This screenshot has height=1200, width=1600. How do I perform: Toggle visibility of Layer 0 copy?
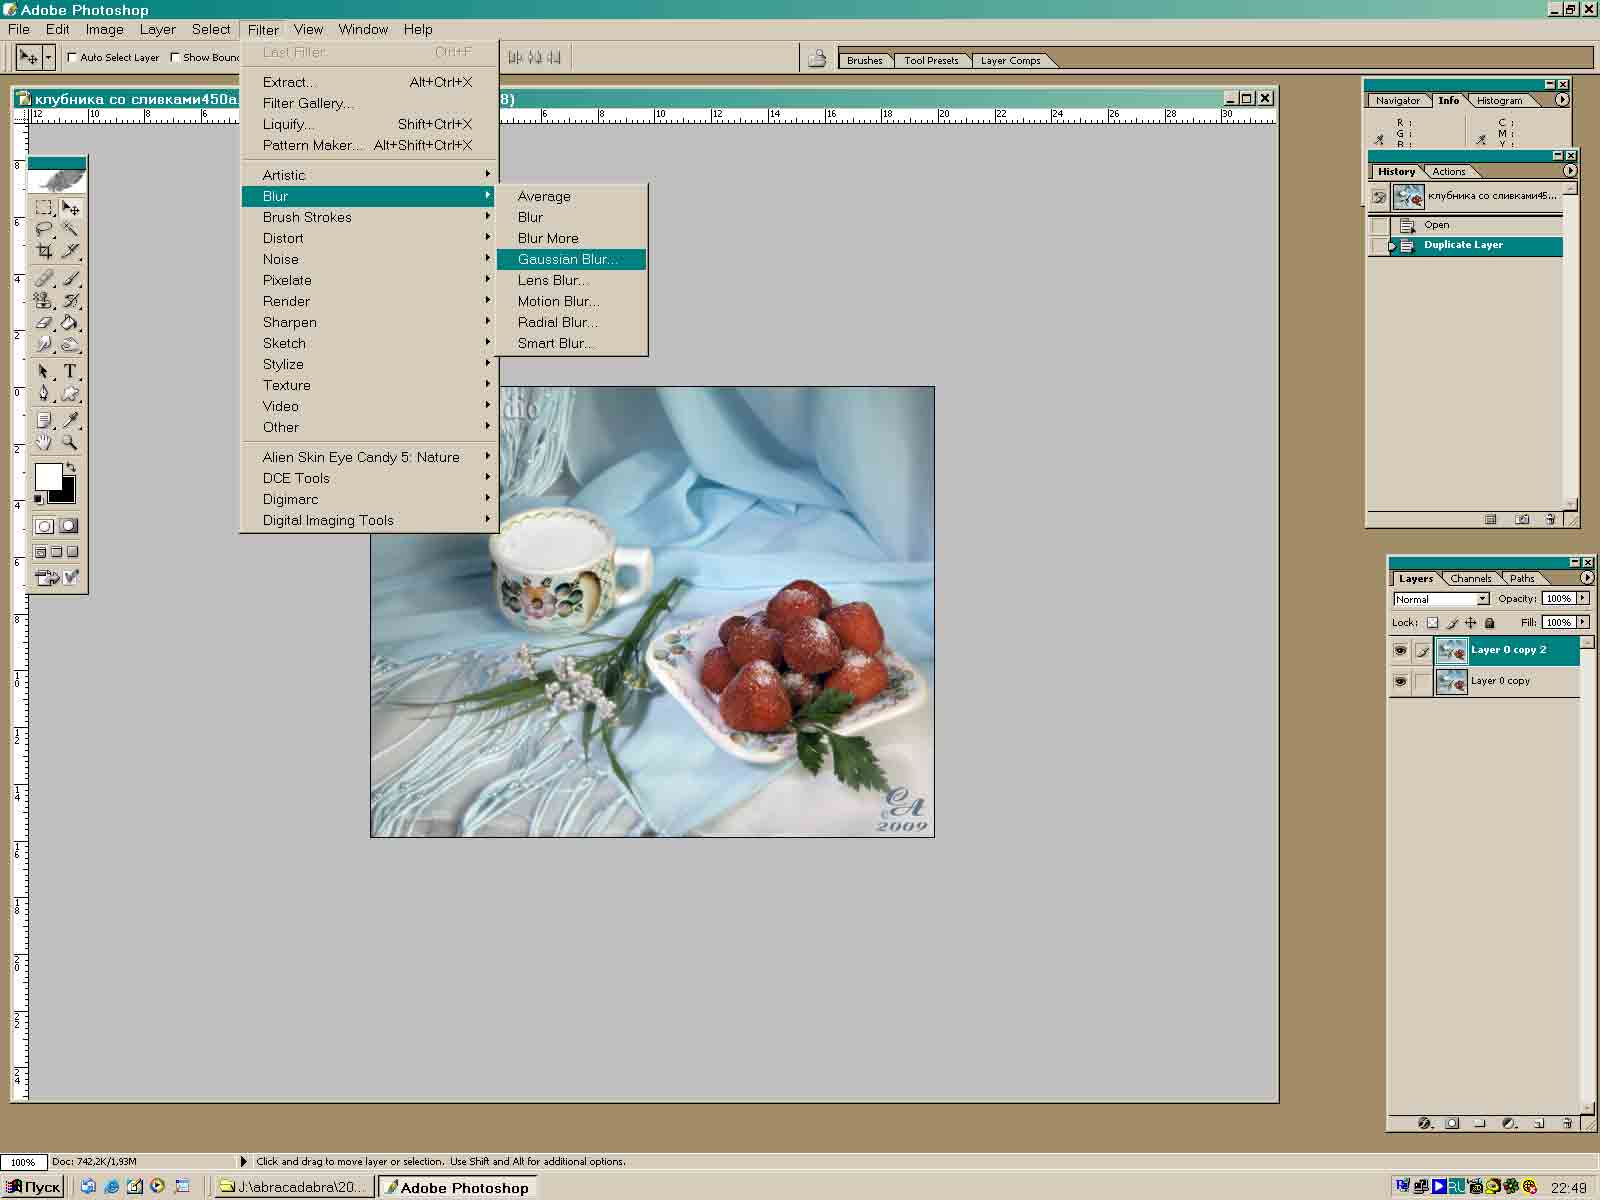pyautogui.click(x=1400, y=682)
